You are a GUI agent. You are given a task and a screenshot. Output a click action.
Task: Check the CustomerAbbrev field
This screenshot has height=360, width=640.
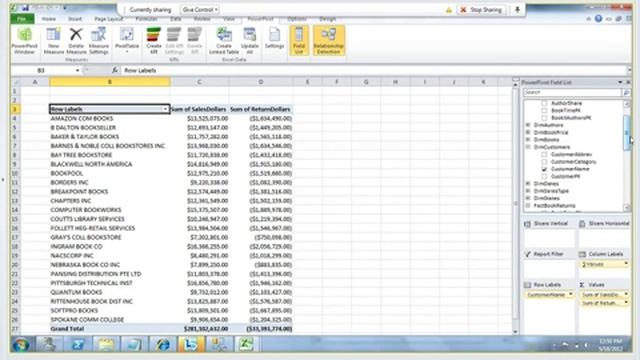tap(544, 155)
